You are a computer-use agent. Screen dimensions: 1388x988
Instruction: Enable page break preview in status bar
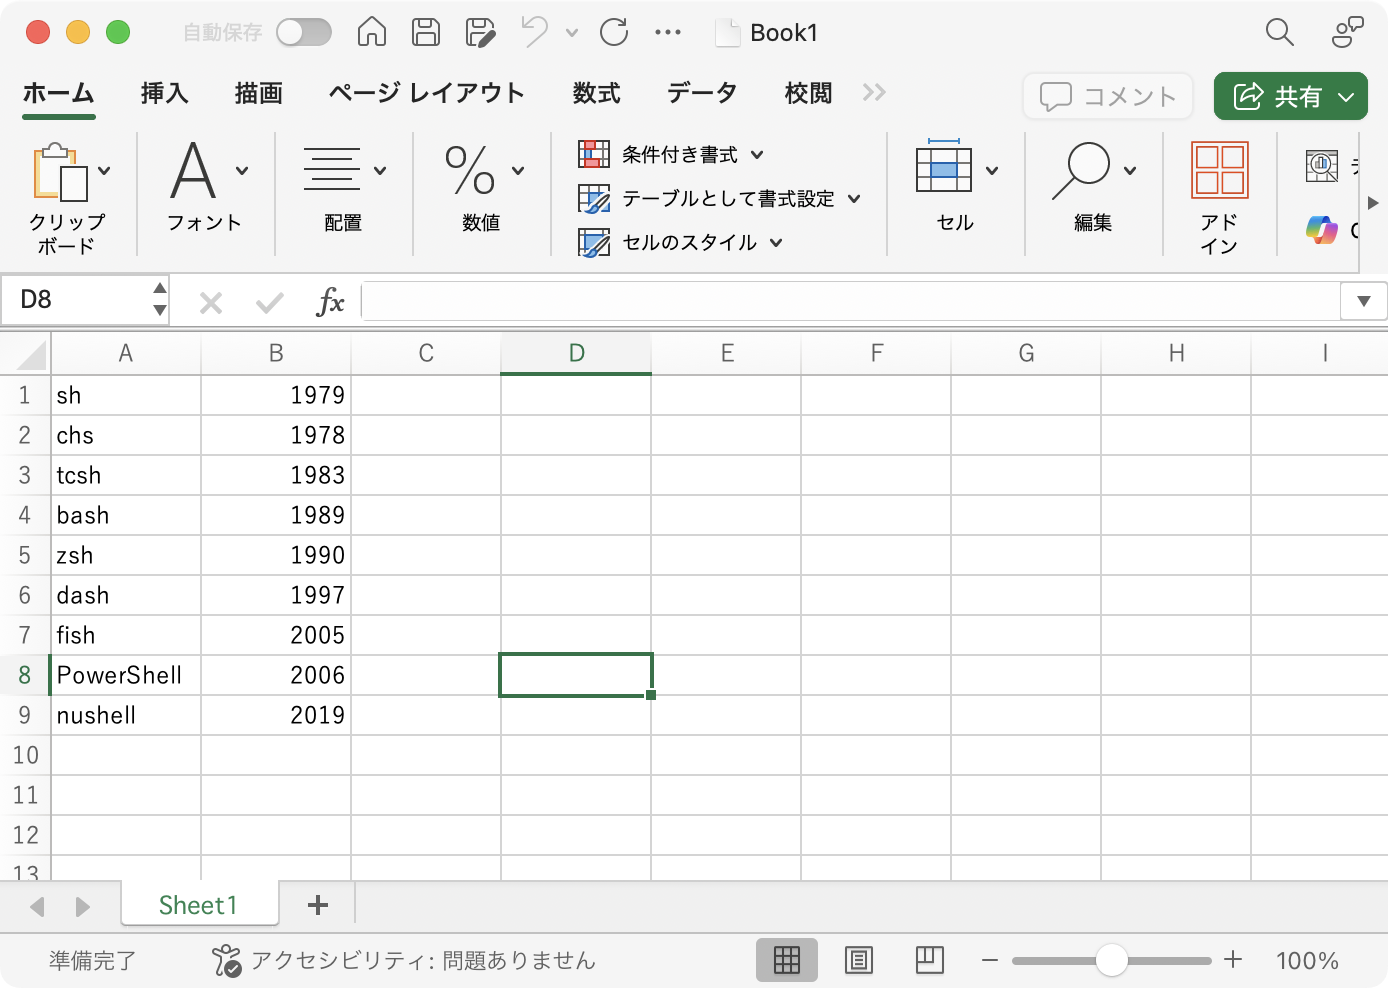click(929, 960)
